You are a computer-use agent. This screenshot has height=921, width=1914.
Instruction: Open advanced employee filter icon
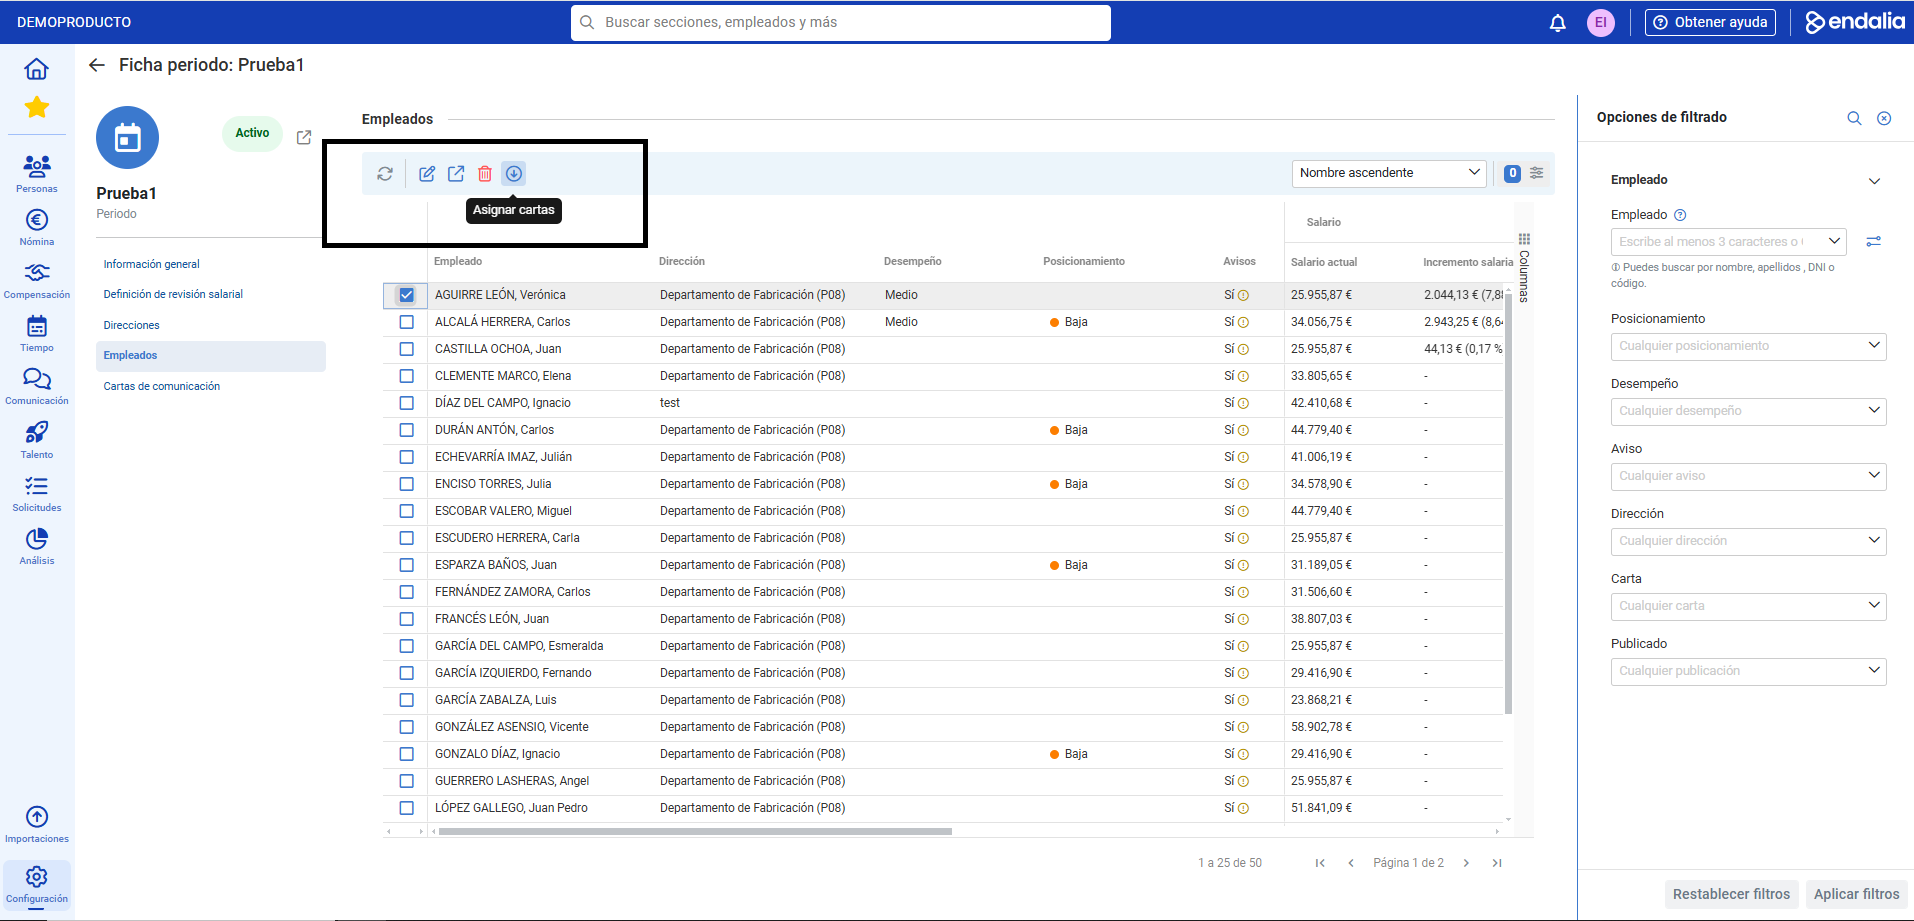coord(1874,241)
